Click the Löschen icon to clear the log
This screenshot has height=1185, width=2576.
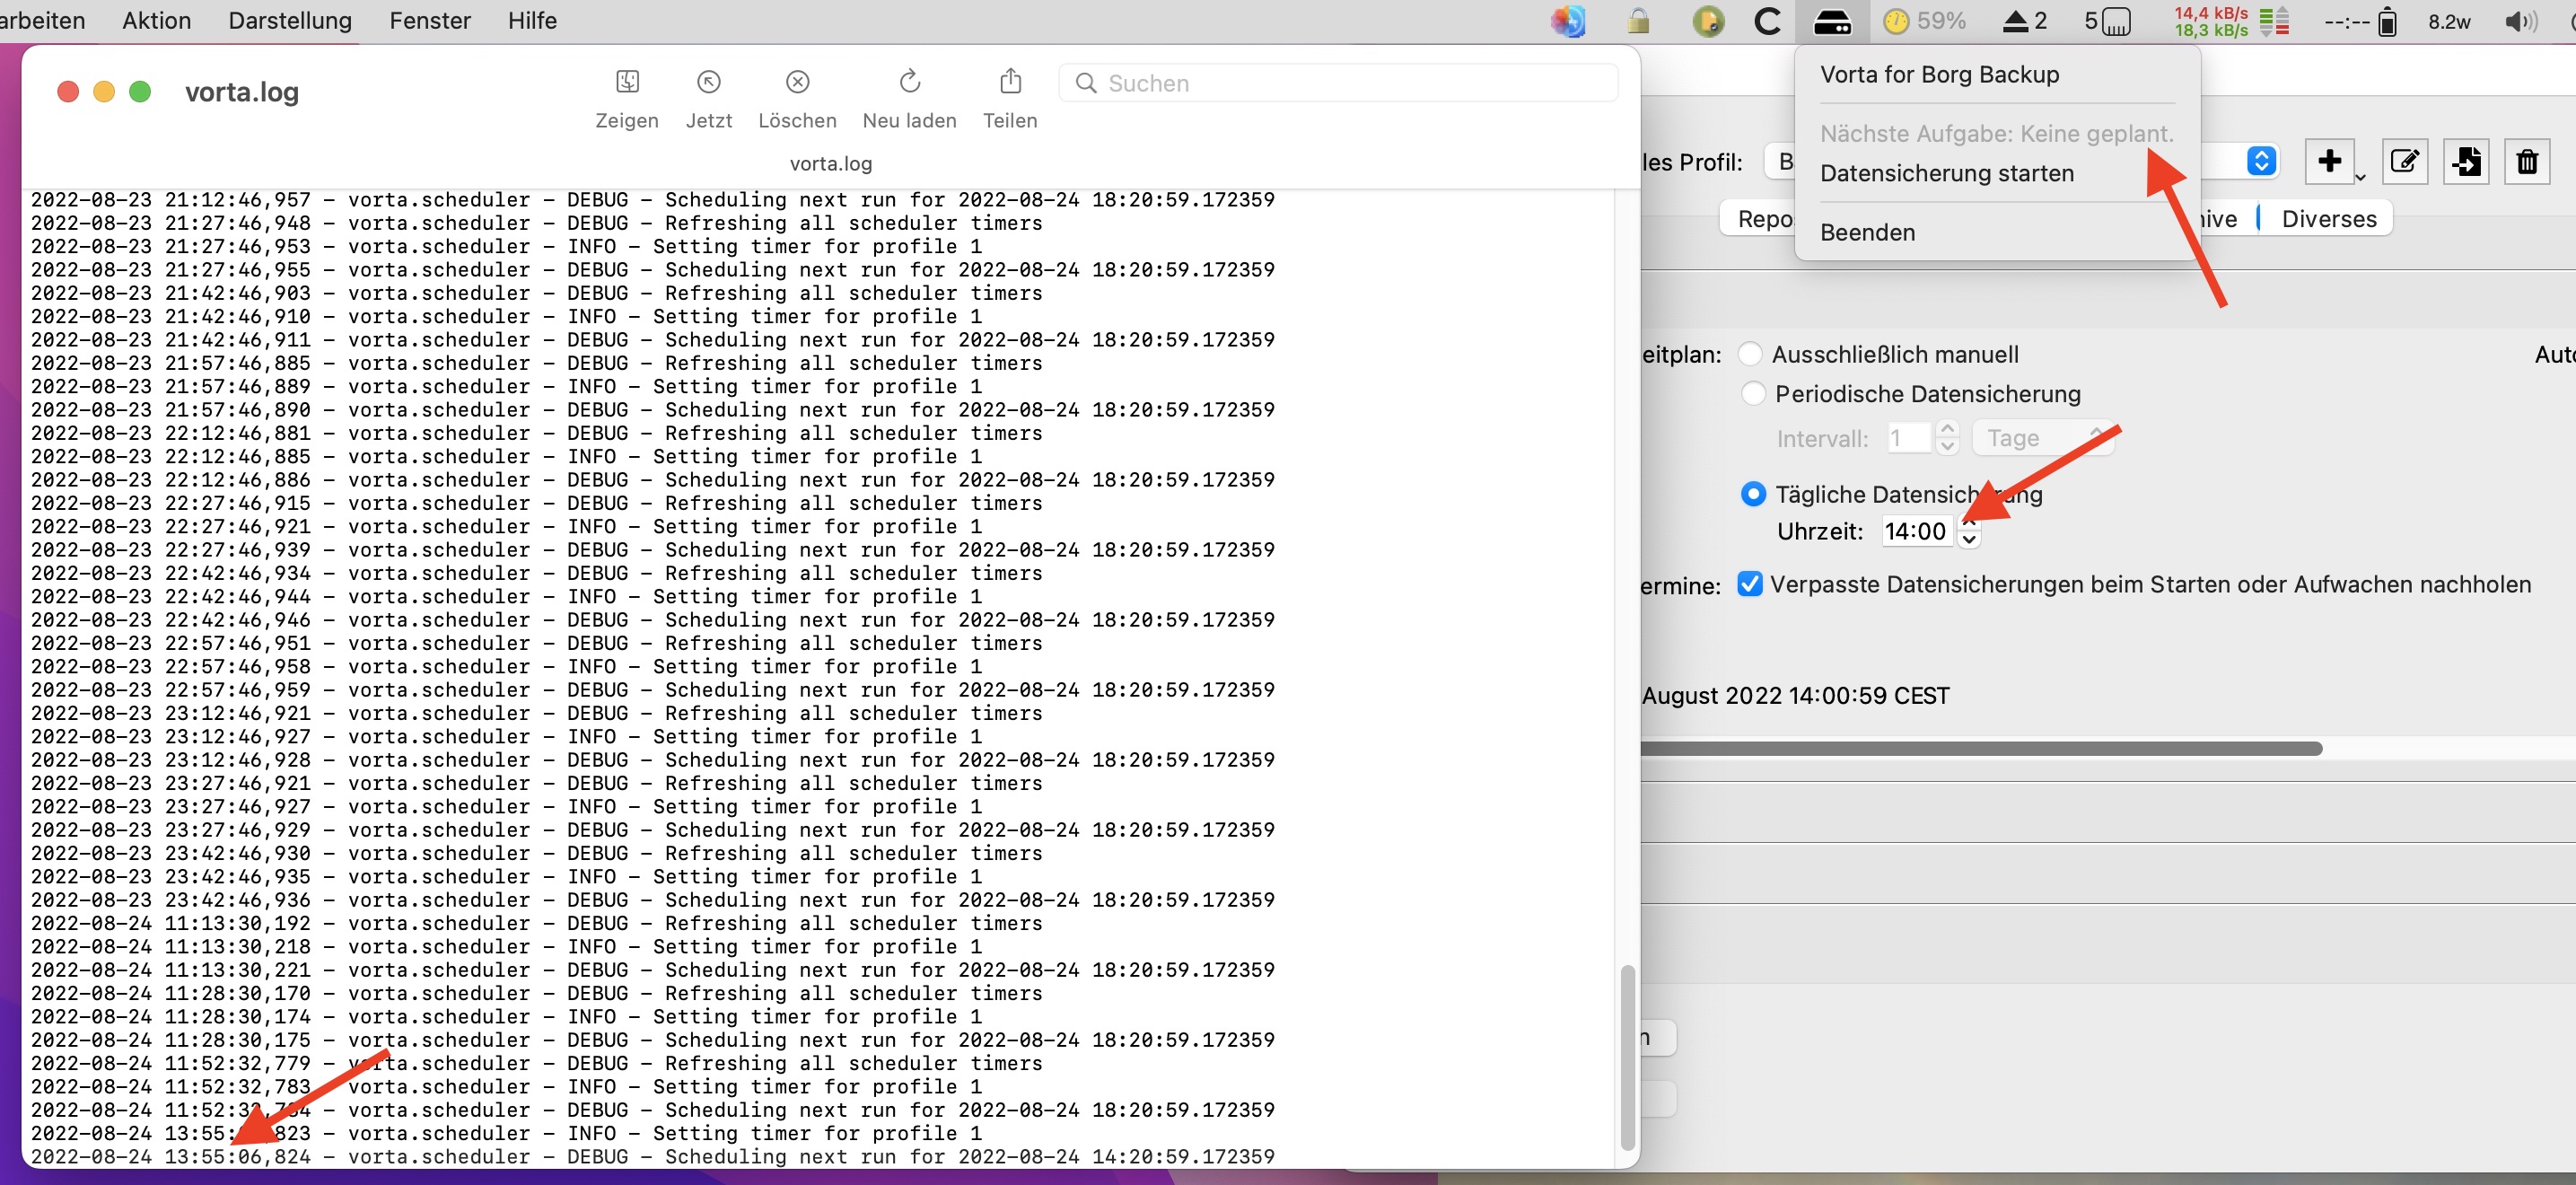(x=797, y=82)
